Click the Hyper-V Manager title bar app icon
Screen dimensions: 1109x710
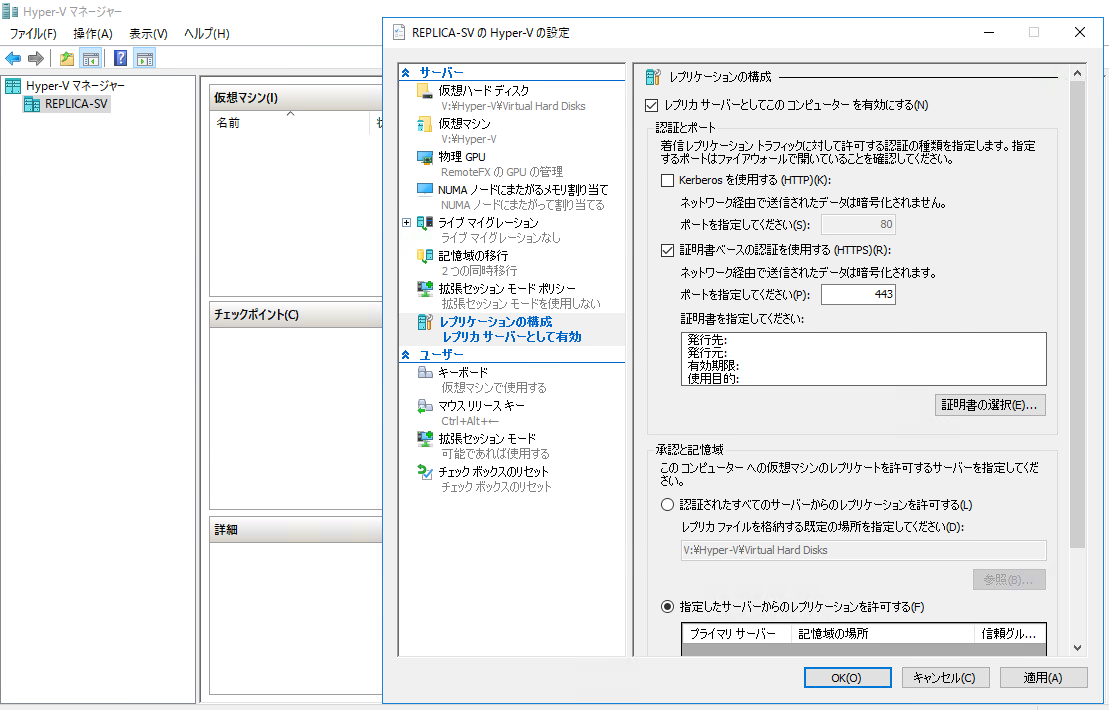pyautogui.click(x=10, y=11)
